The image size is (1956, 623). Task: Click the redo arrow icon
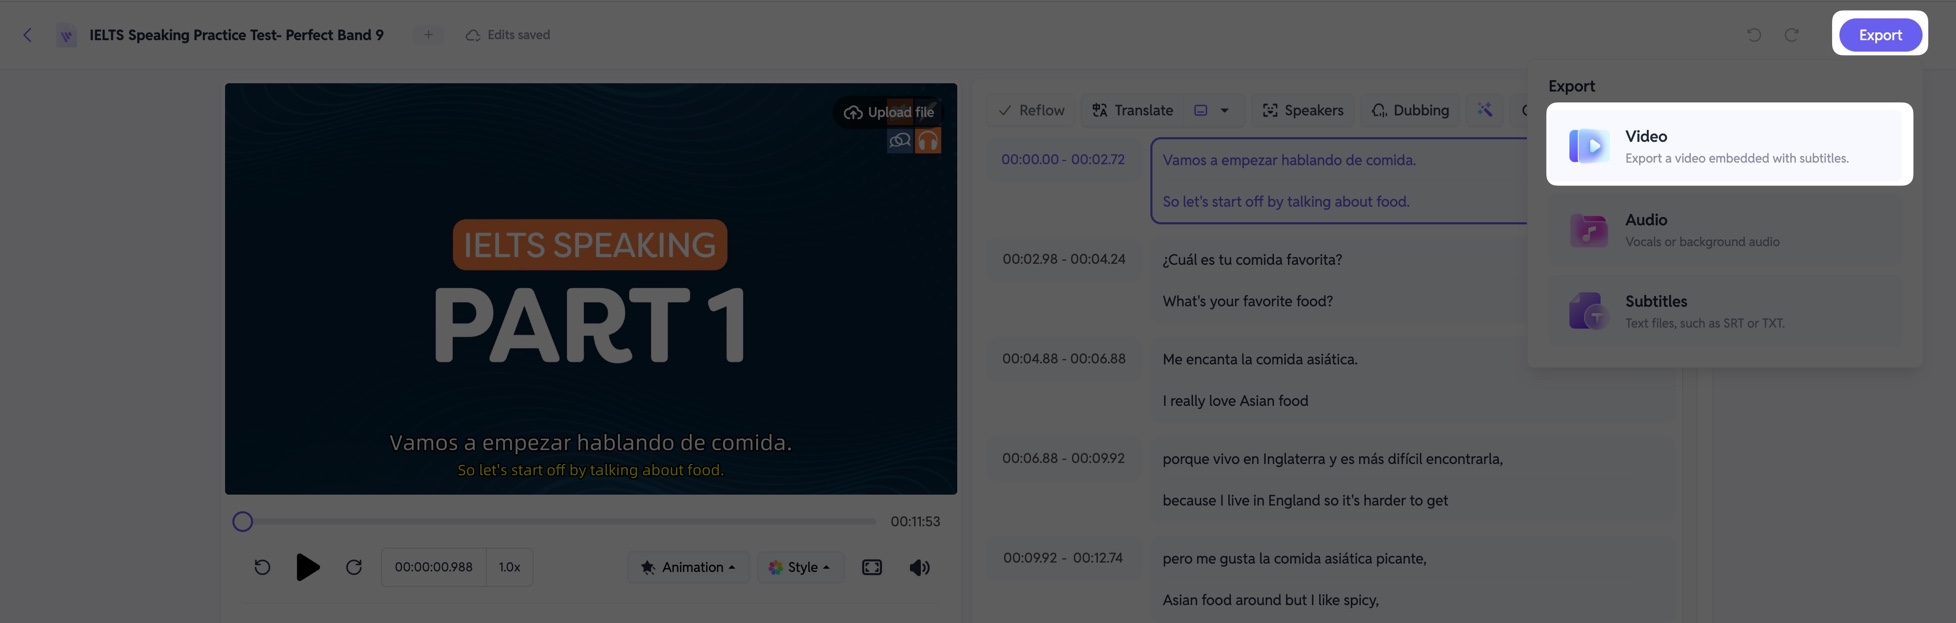click(1791, 35)
